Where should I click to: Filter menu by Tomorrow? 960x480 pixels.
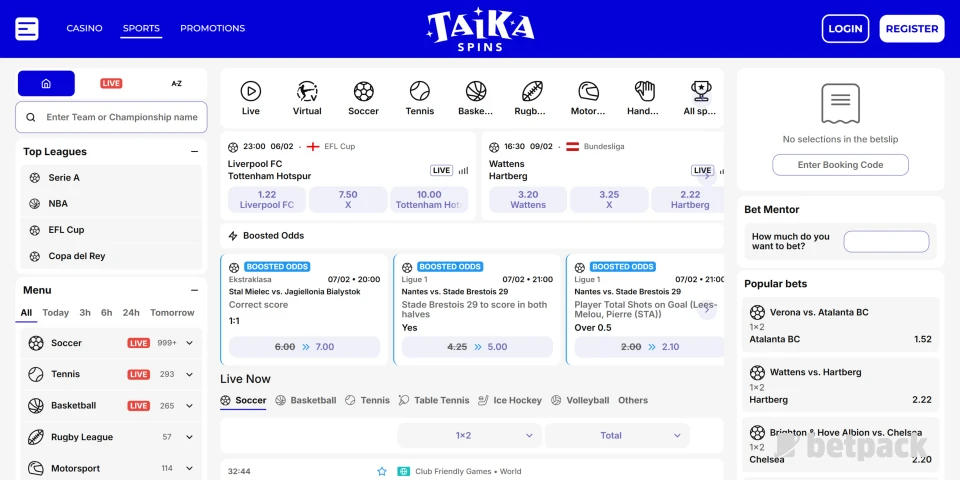(x=172, y=313)
